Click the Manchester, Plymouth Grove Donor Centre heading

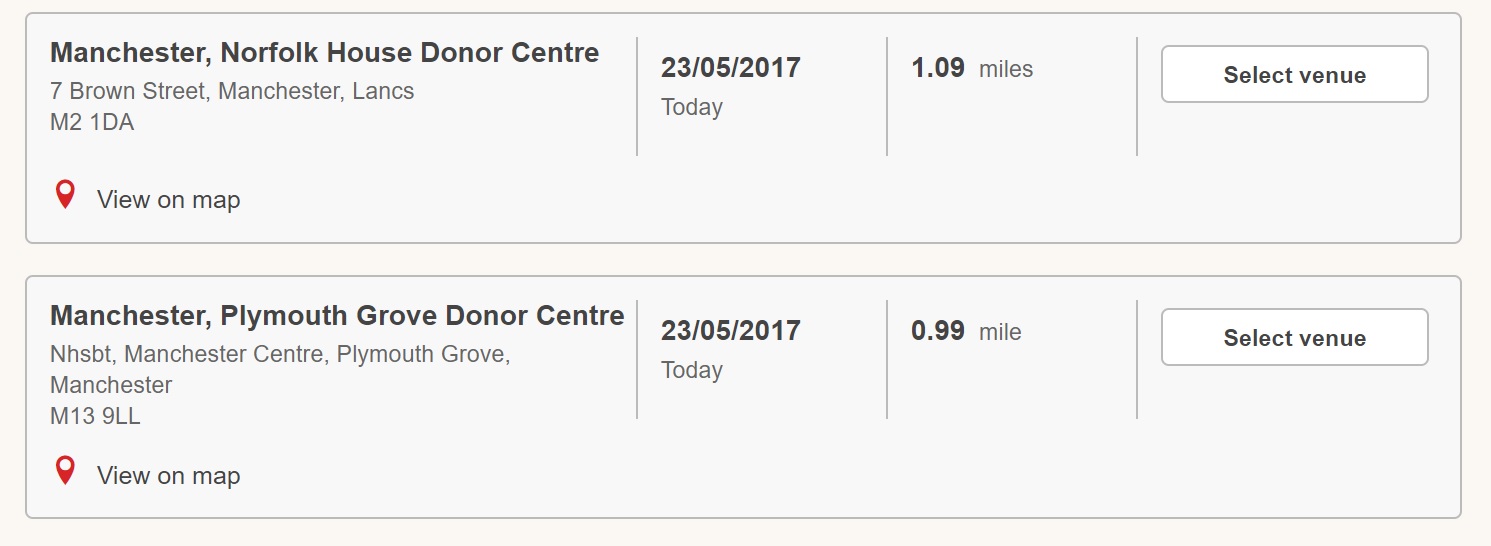(x=337, y=316)
